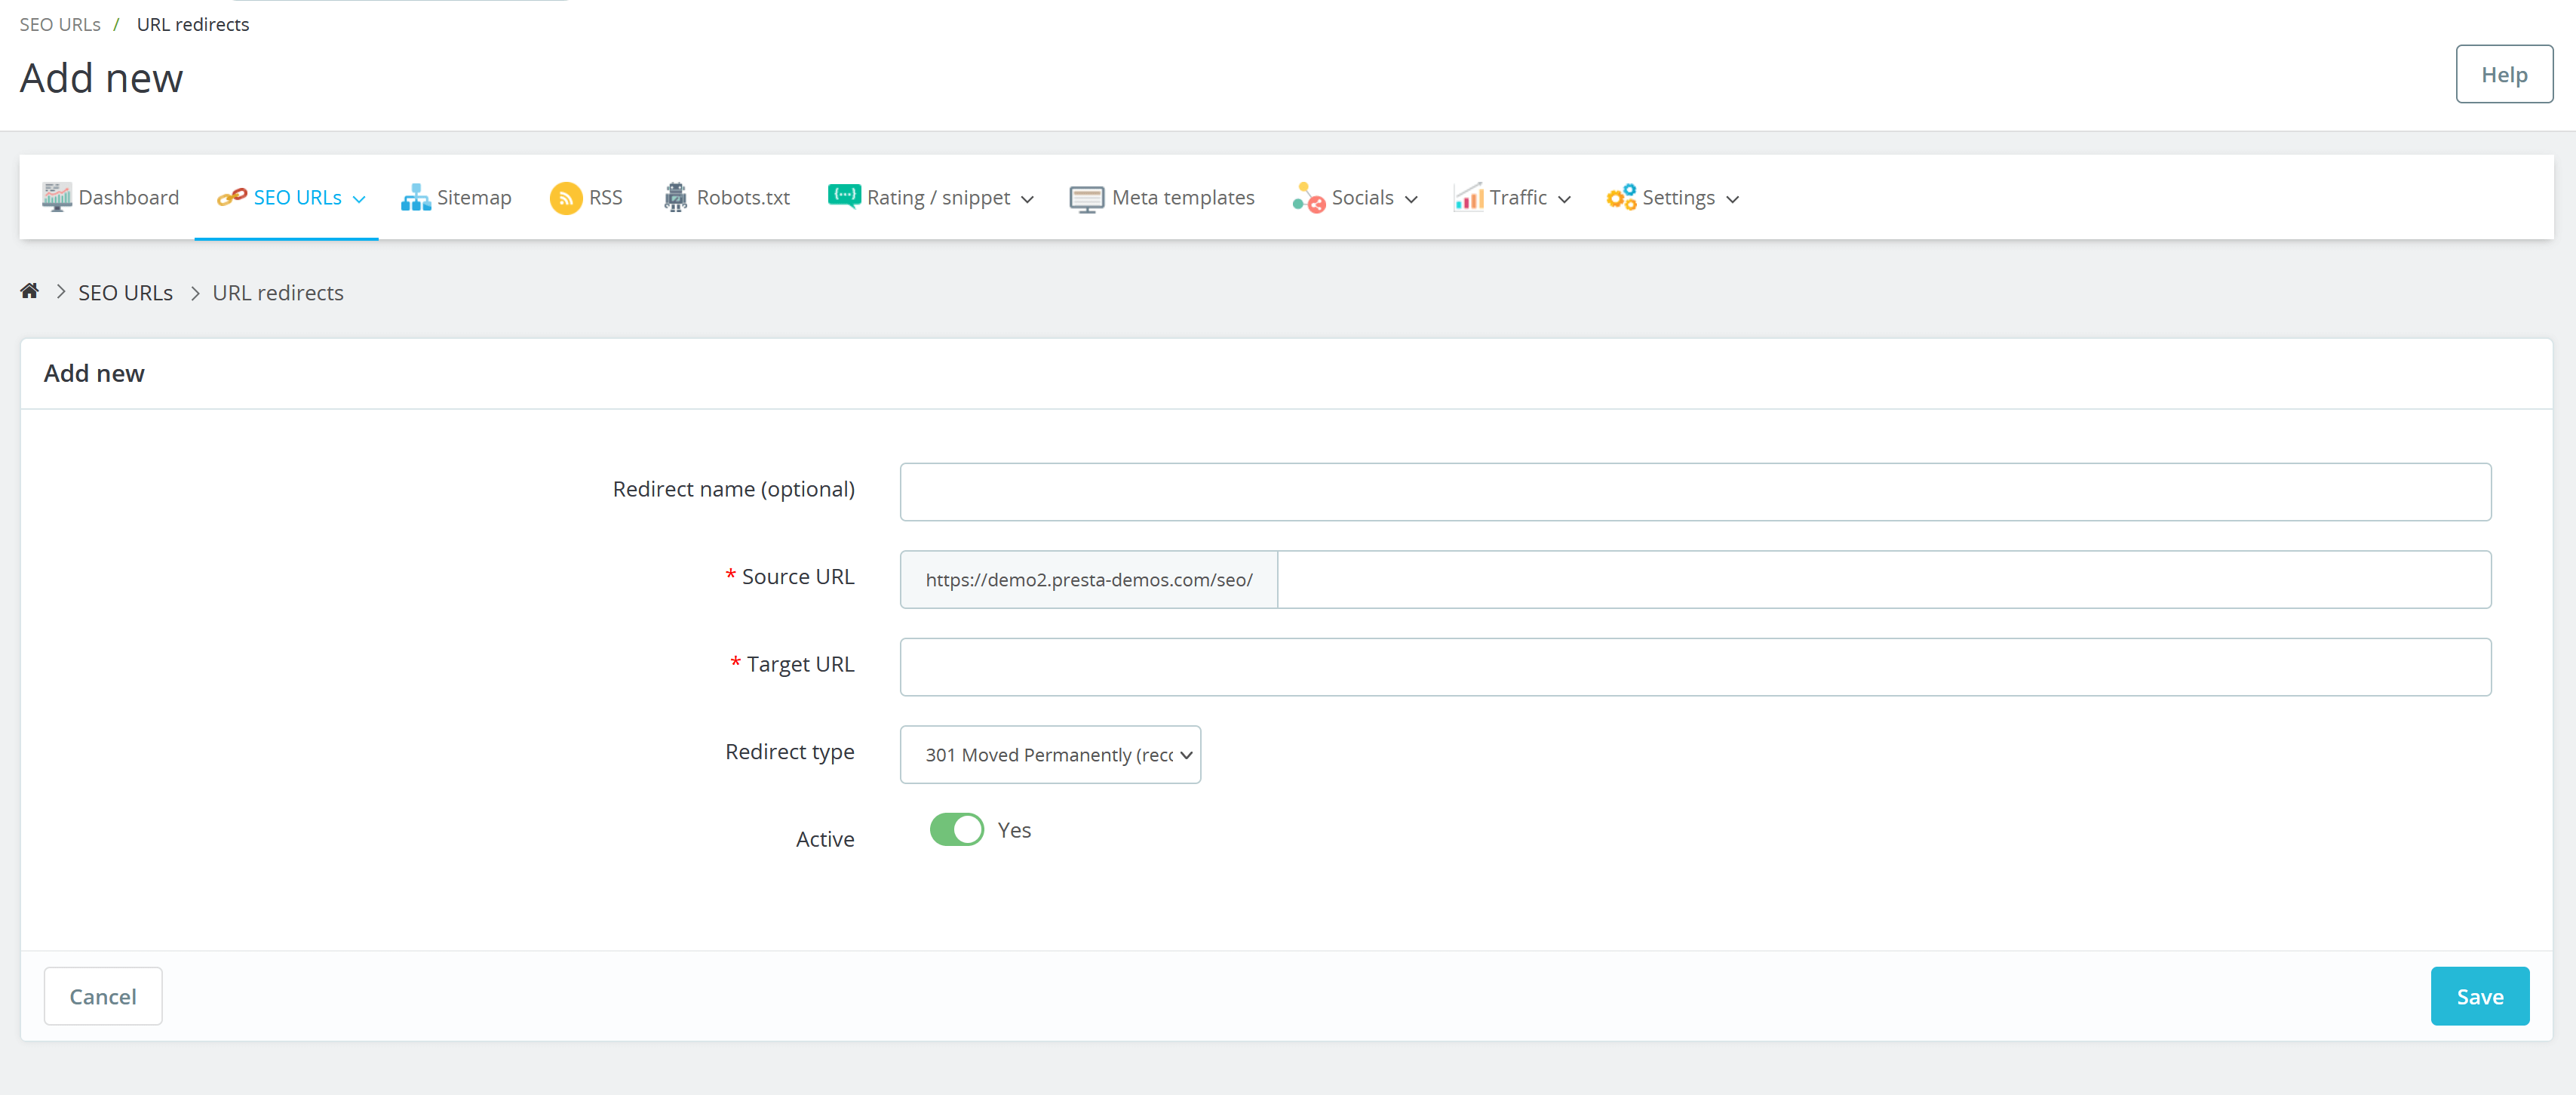Image resolution: width=2576 pixels, height=1095 pixels.
Task: Expand the SEO URLs submenu chevron
Action: 360,198
